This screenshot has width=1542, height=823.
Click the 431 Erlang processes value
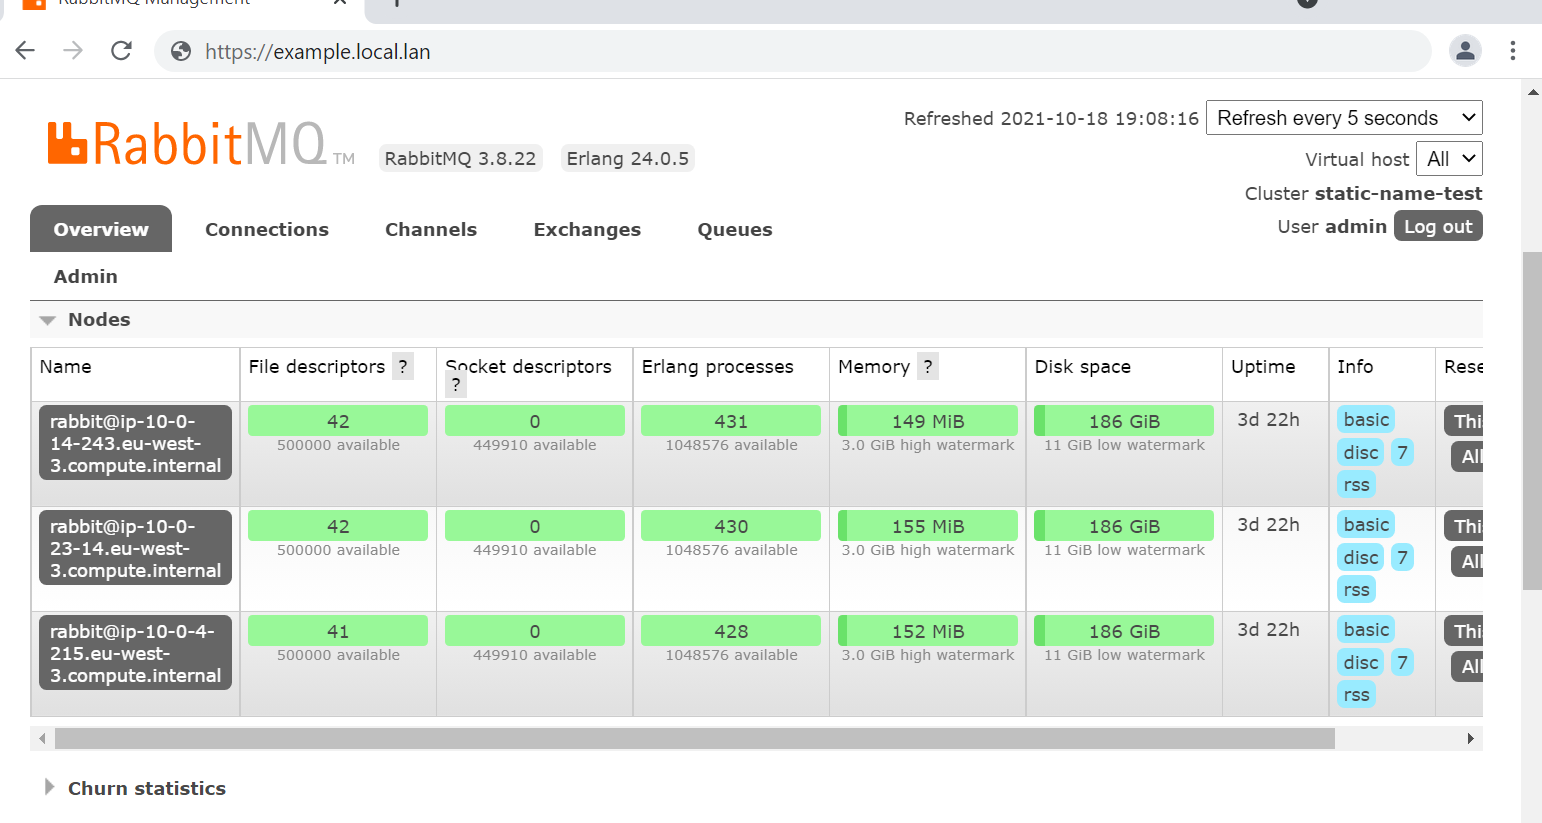click(731, 421)
